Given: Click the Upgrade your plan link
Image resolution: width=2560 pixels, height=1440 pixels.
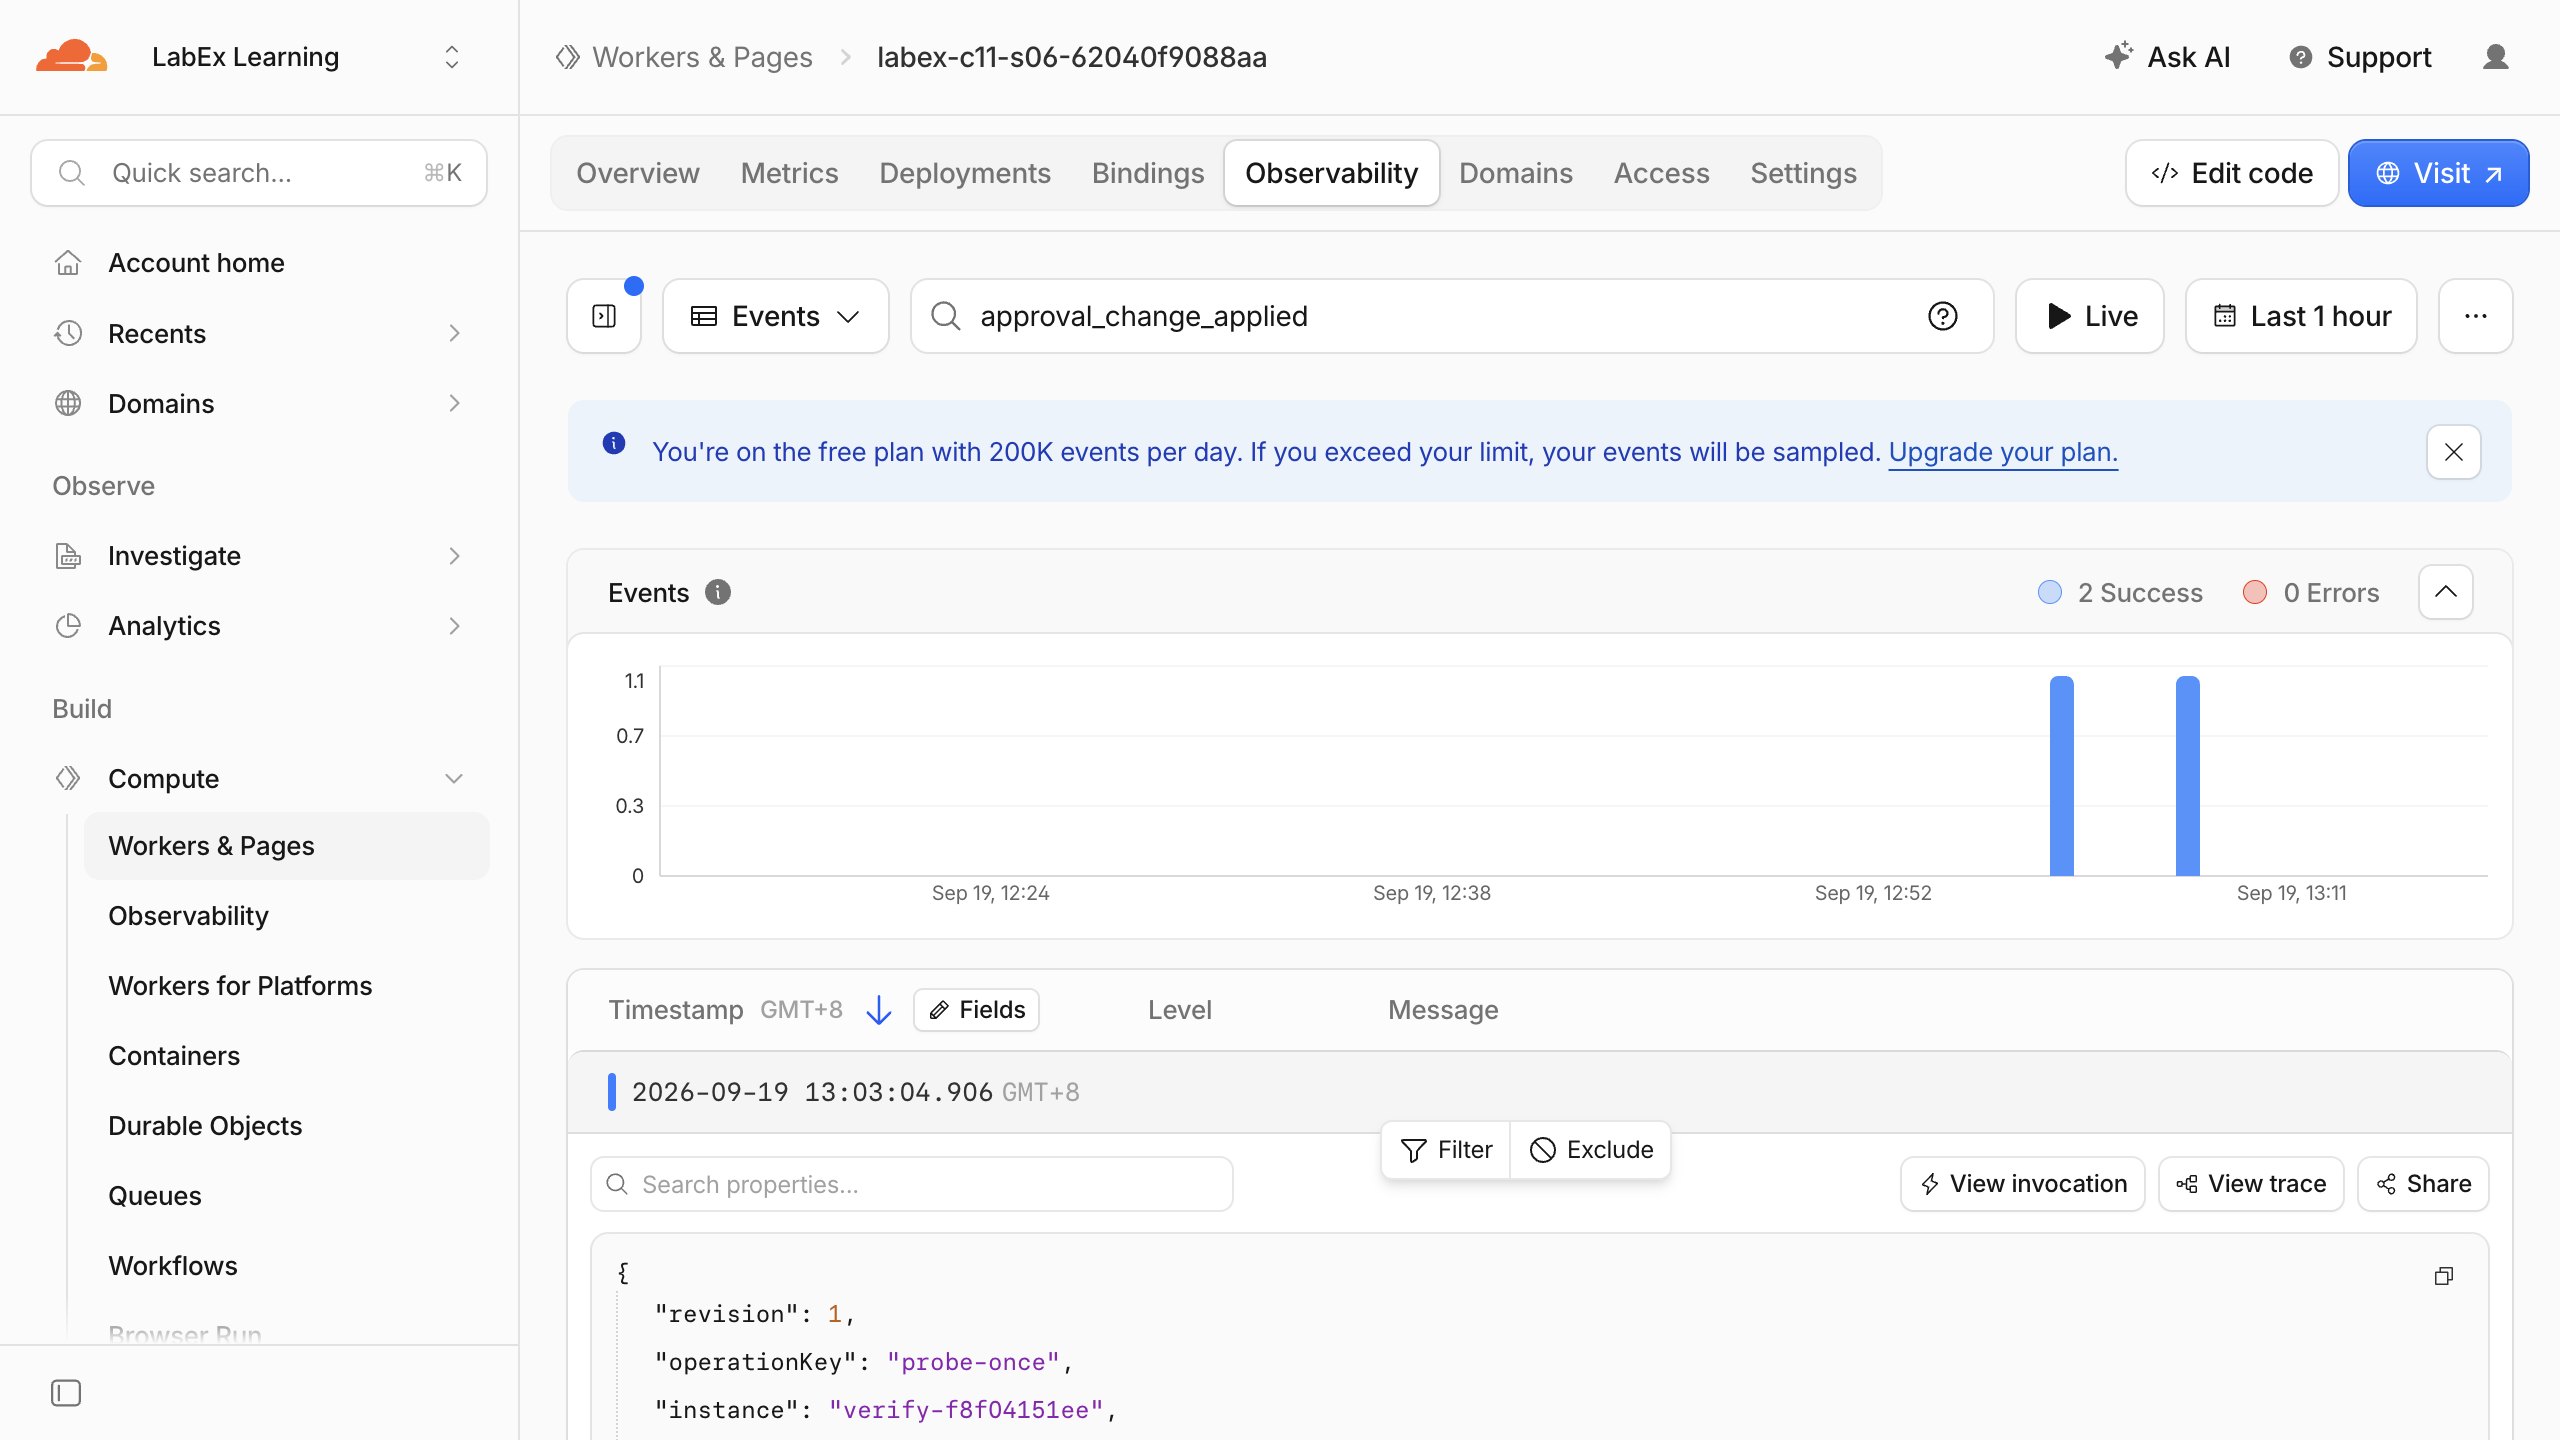Looking at the screenshot, I should (x=2003, y=452).
